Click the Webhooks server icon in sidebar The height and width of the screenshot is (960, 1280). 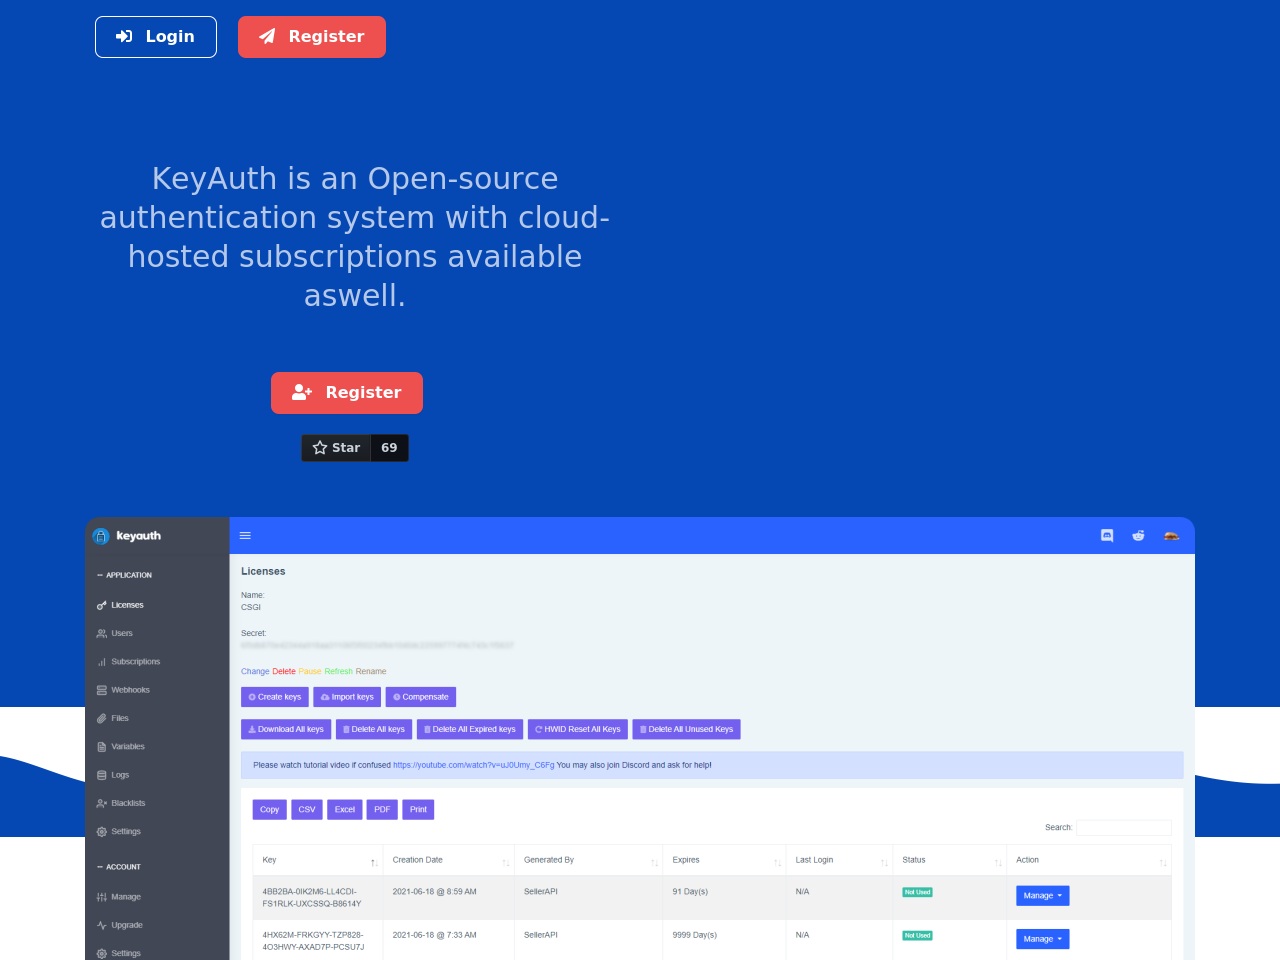click(101, 690)
